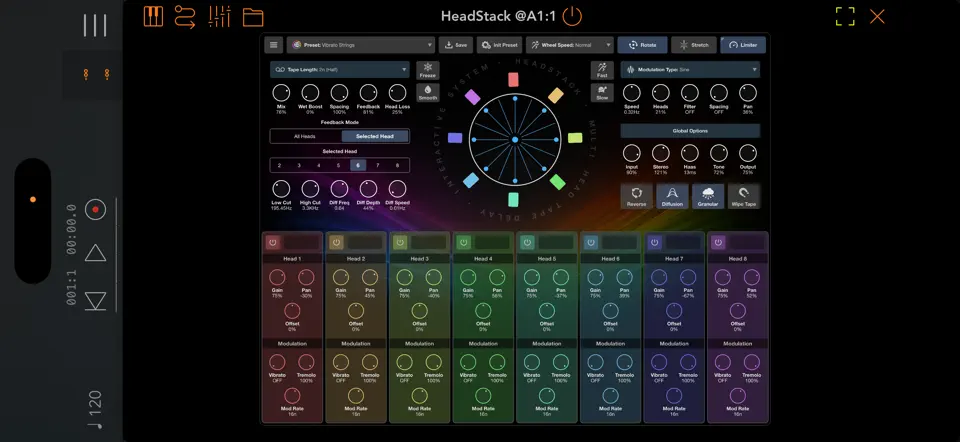
Task: Click the Init Preset button
Action: (500, 45)
